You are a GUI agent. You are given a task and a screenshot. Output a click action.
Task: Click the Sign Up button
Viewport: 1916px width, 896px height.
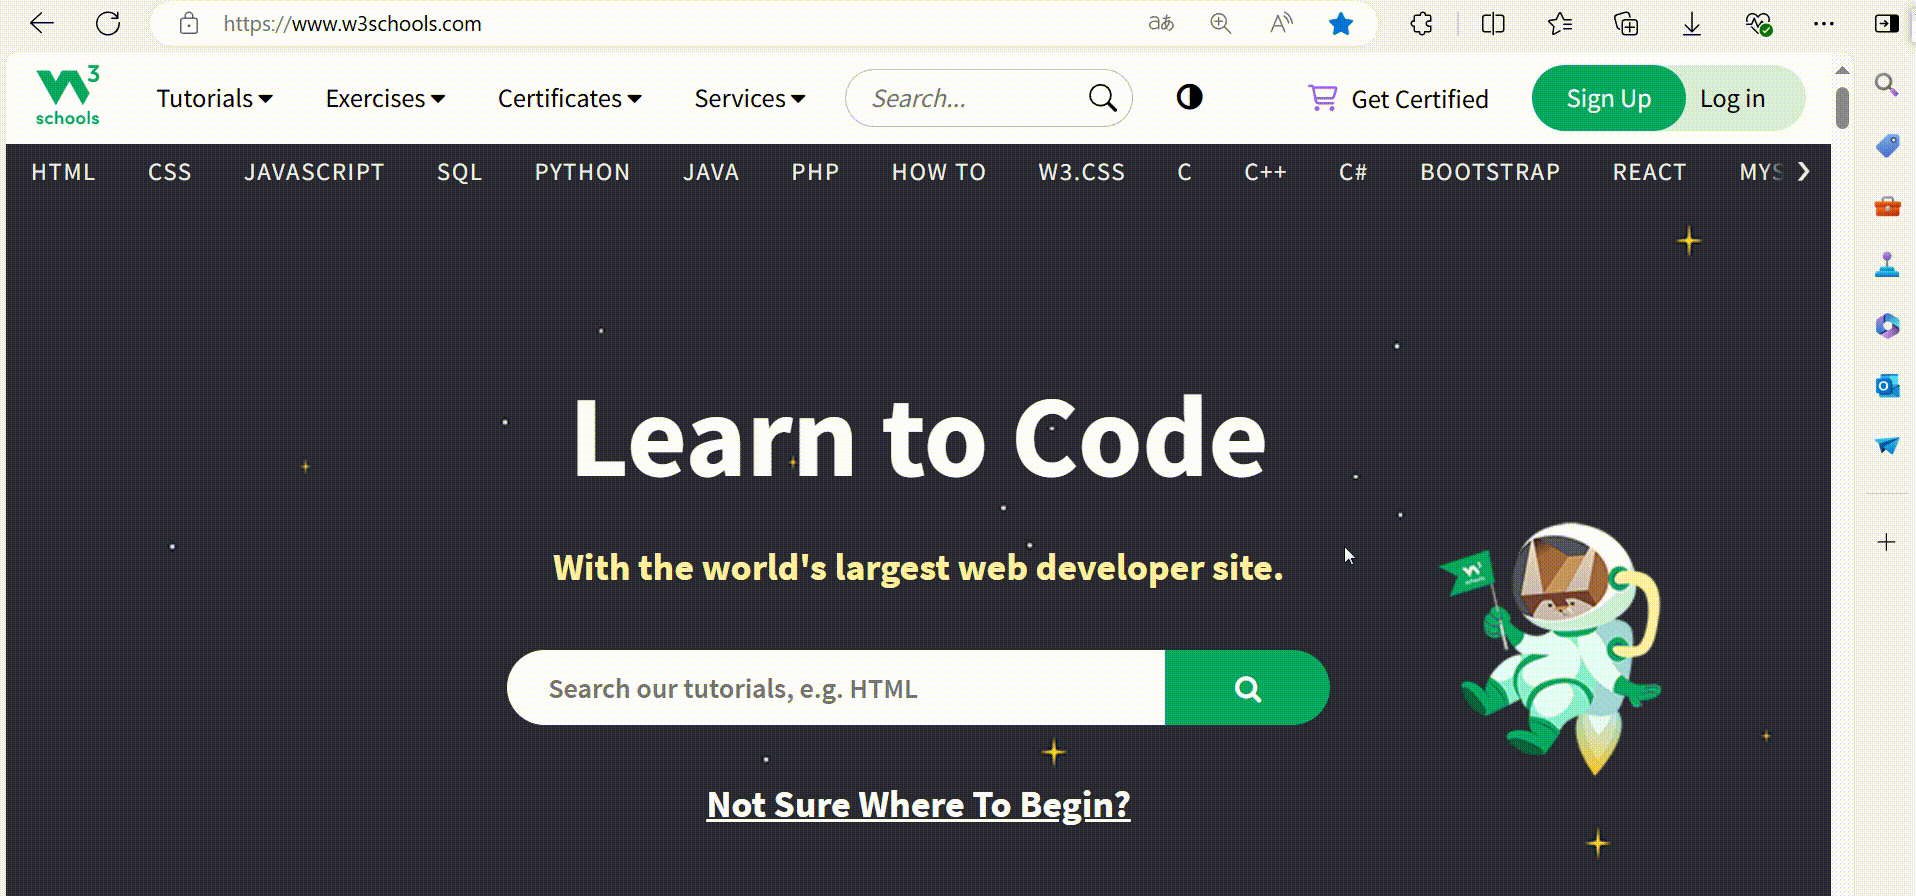pyautogui.click(x=1608, y=99)
